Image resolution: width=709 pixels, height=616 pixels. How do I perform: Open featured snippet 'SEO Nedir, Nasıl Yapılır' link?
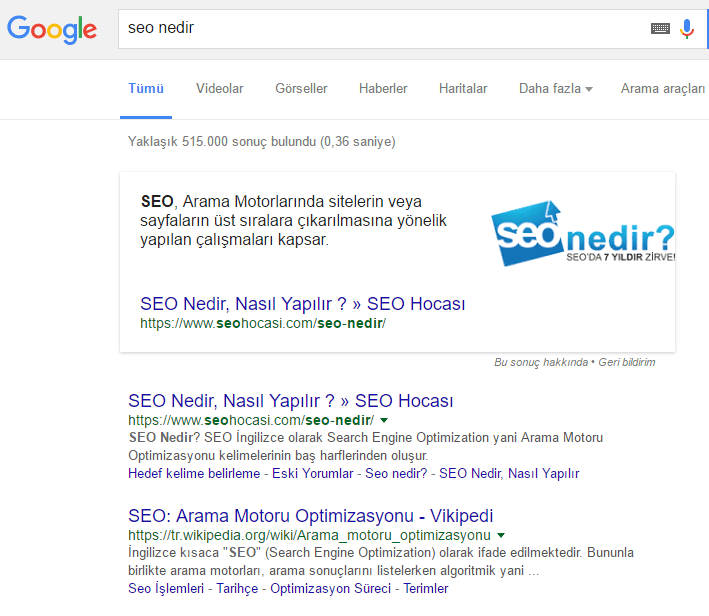(x=302, y=304)
